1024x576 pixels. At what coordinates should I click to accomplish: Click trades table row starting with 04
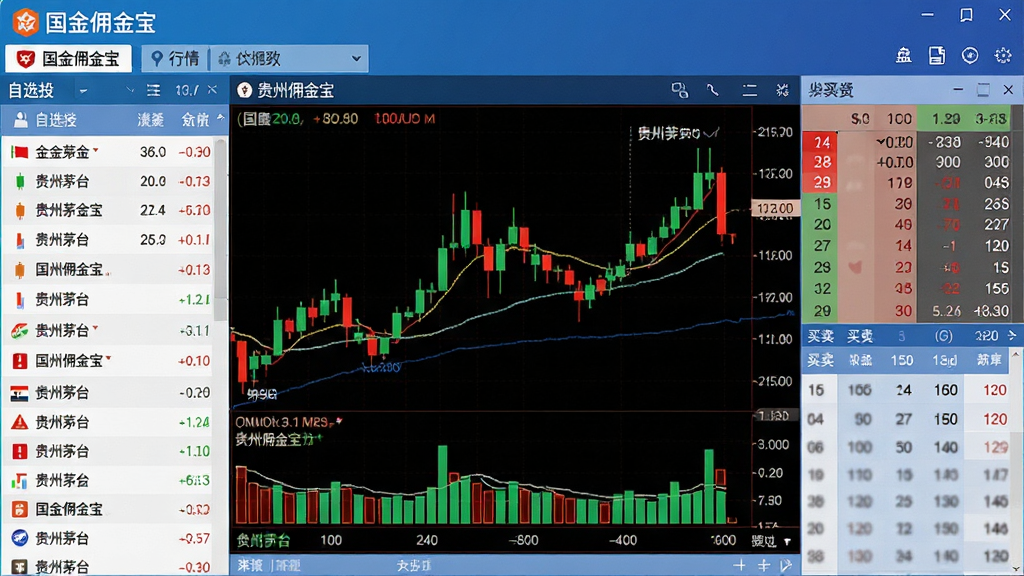click(906, 419)
